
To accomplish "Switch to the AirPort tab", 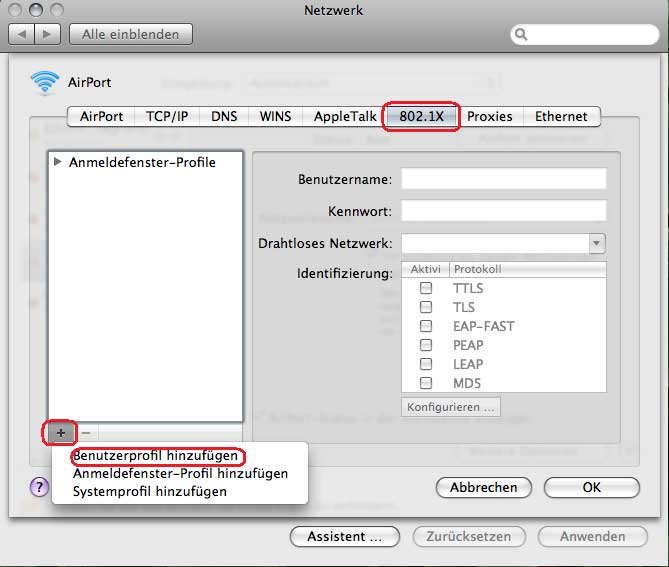I will [x=101, y=116].
